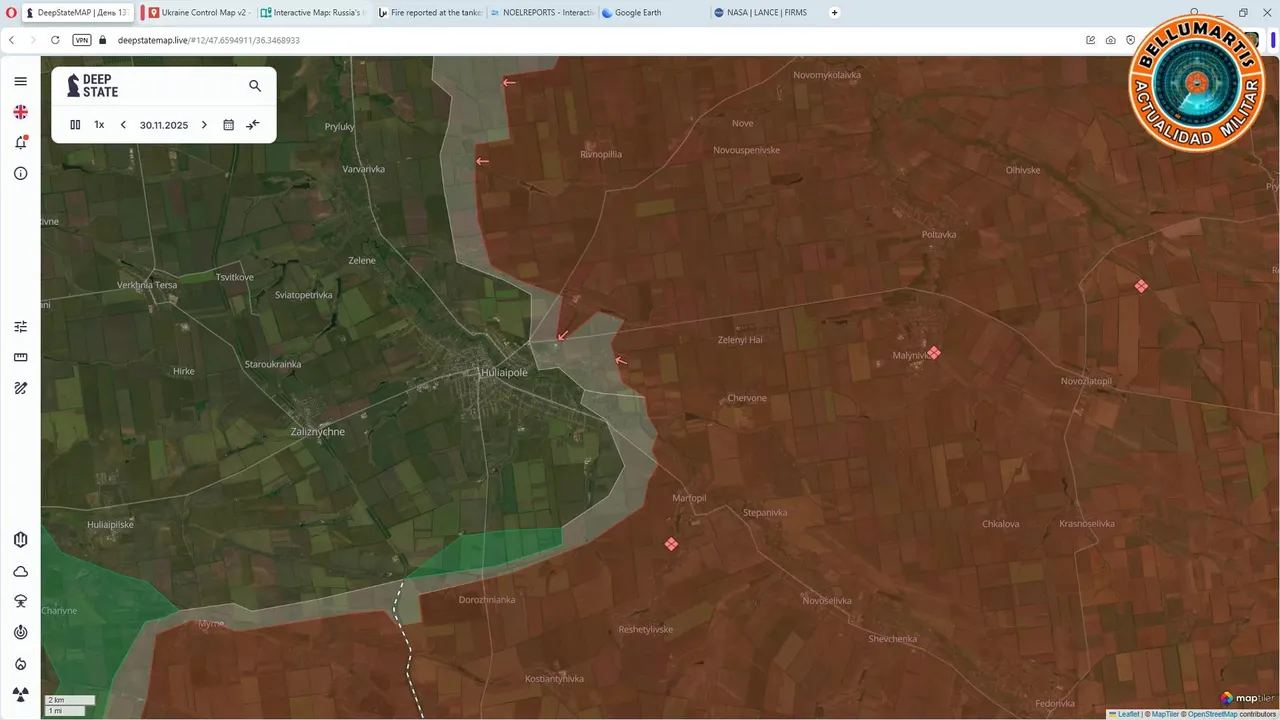Click the red marker near Novozlatopil road

click(1141, 286)
